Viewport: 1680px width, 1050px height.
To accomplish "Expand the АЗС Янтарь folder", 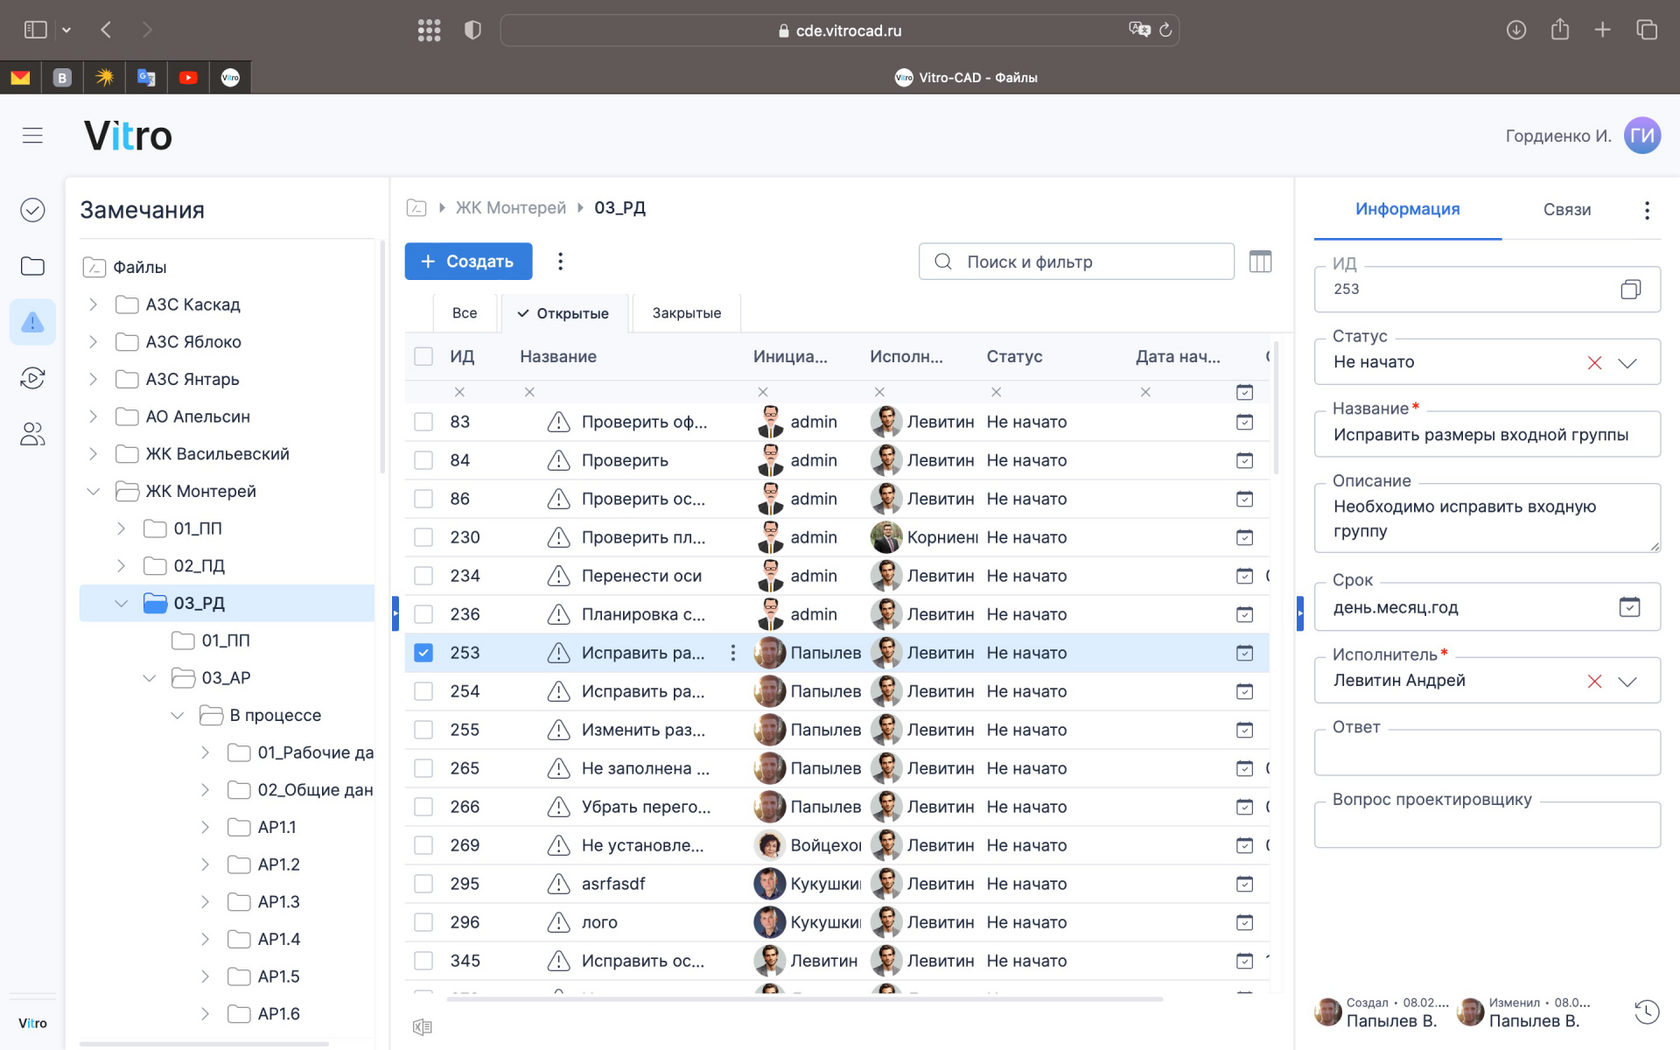I will point(93,379).
